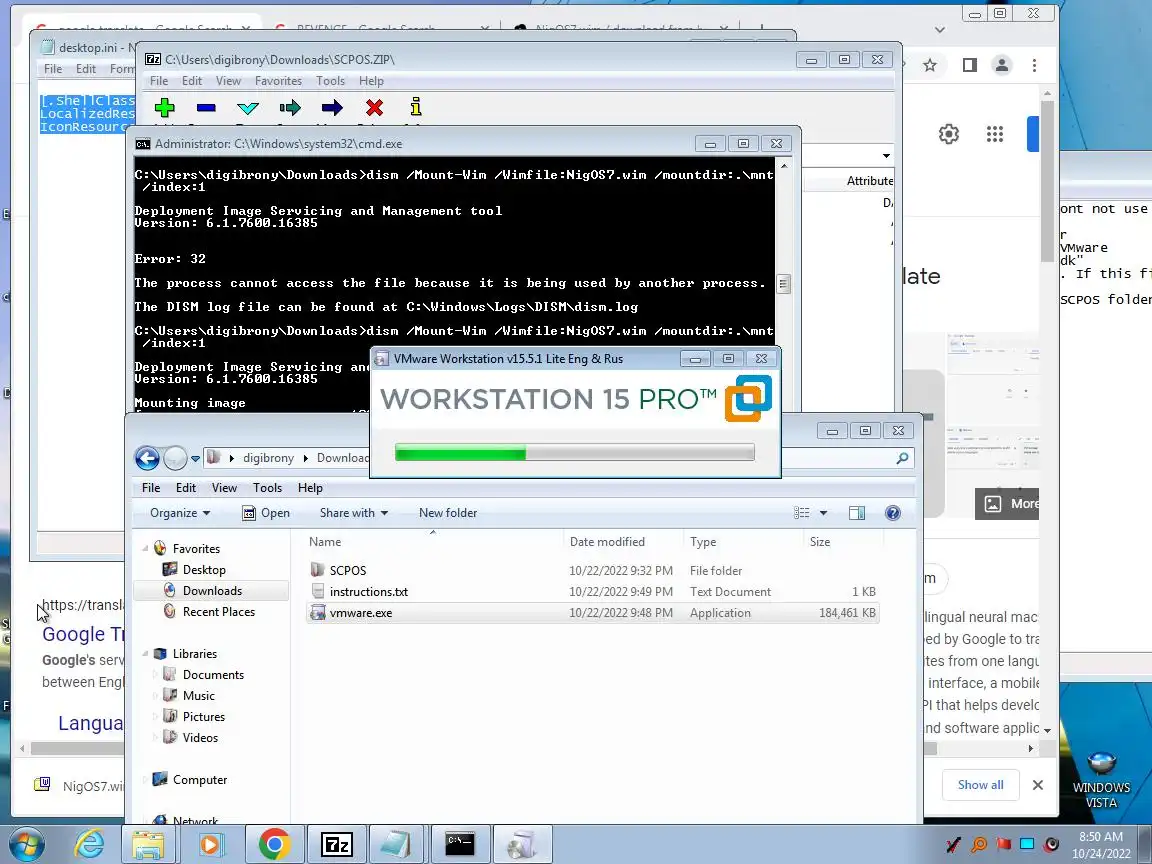1152x864 pixels.
Task: Open Organize dropdown in Explorer
Action: [x=180, y=513]
